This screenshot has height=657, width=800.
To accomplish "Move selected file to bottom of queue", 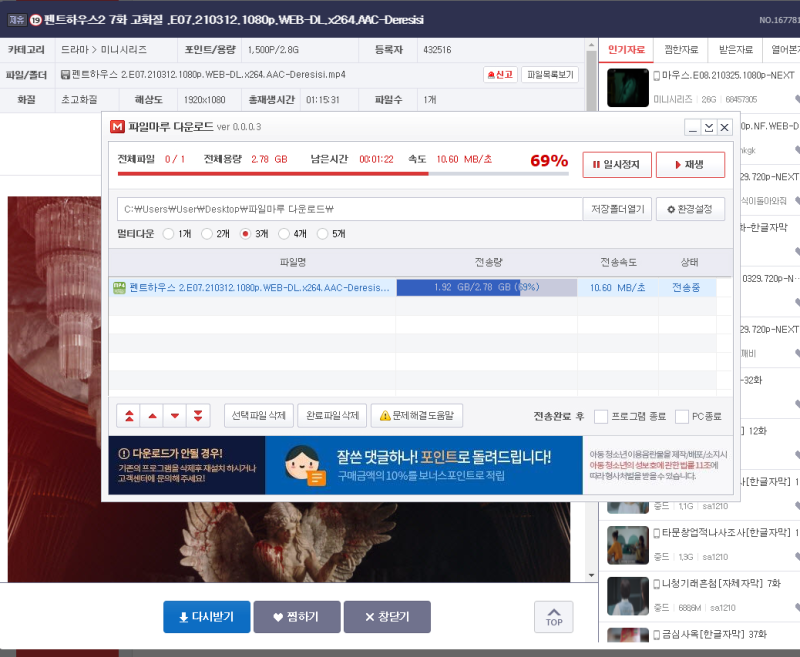I will point(198,416).
